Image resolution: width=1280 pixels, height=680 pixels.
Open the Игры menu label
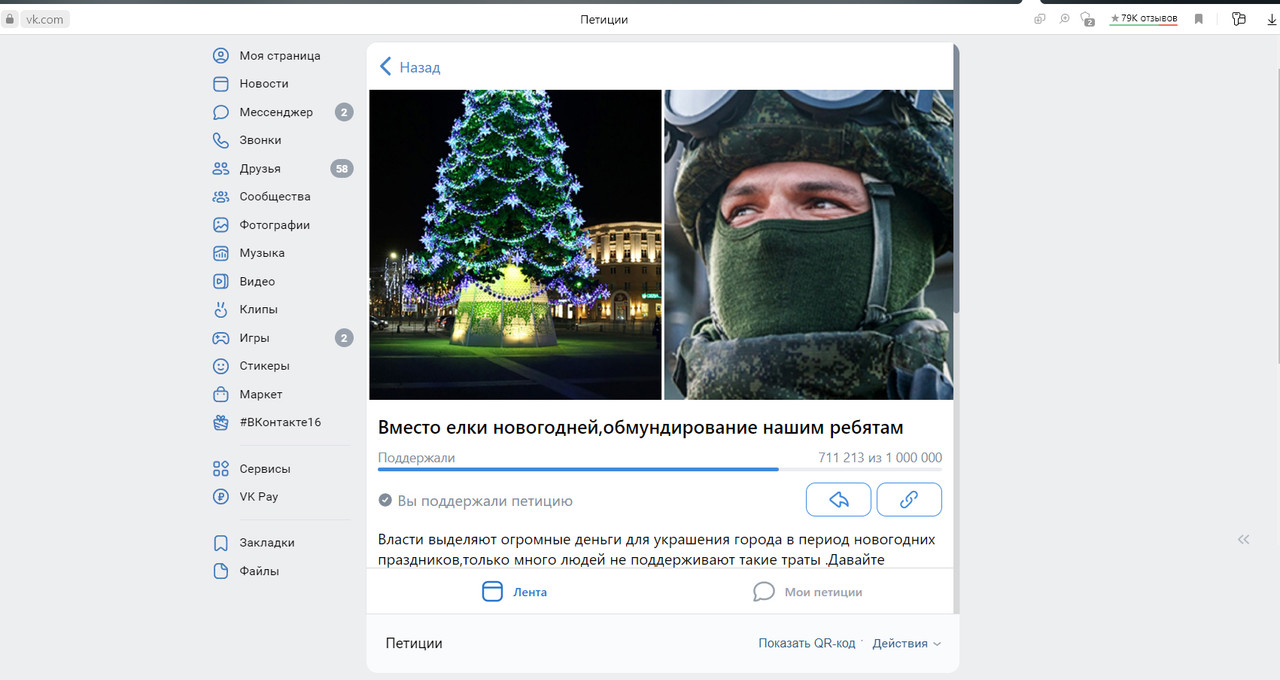coord(254,338)
